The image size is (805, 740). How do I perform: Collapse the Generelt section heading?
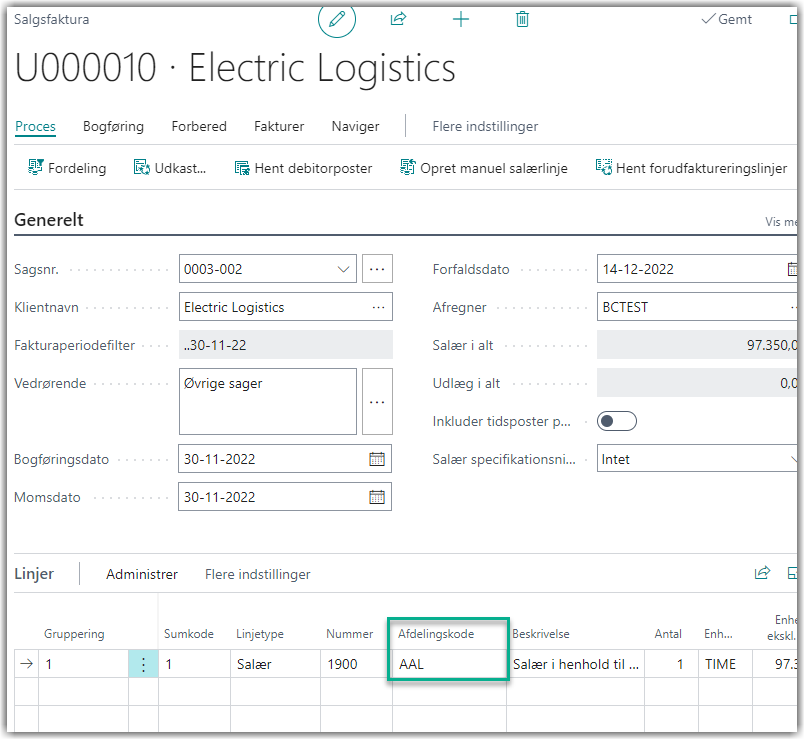[49, 220]
